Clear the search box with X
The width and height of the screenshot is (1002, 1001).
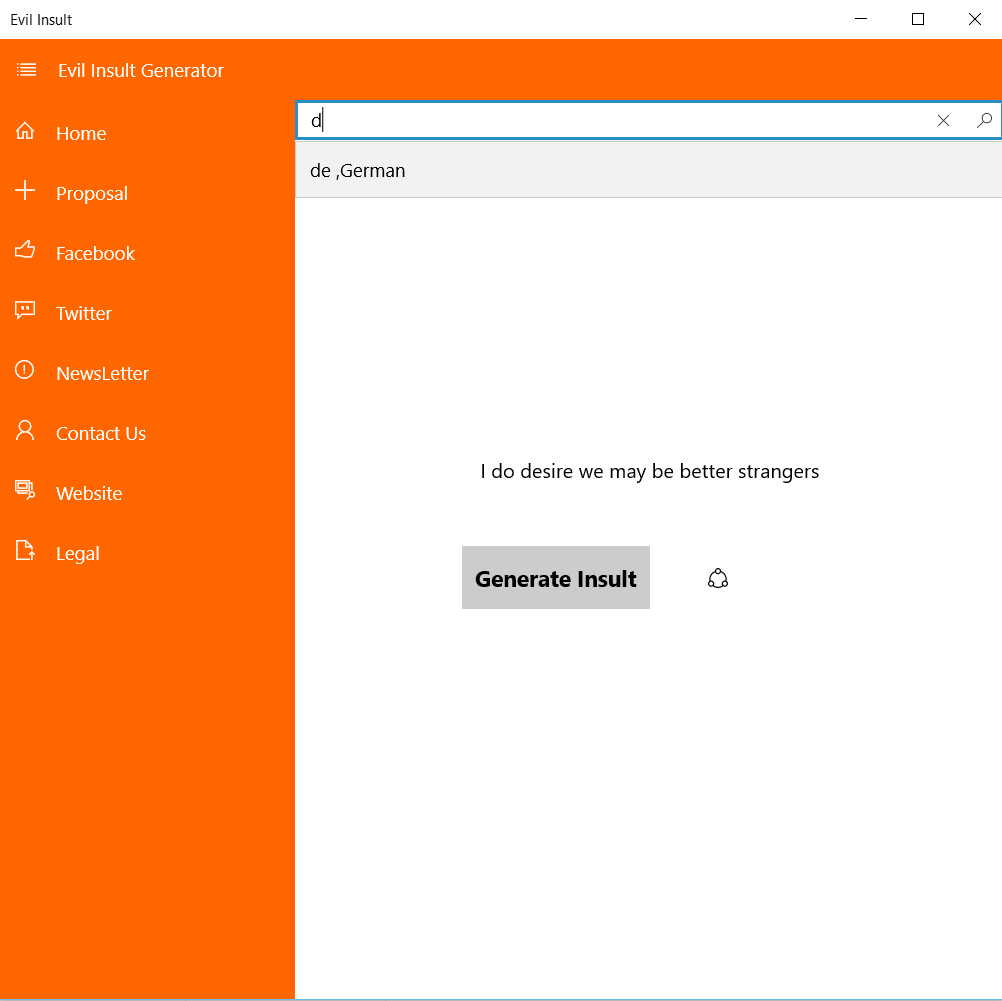943,120
